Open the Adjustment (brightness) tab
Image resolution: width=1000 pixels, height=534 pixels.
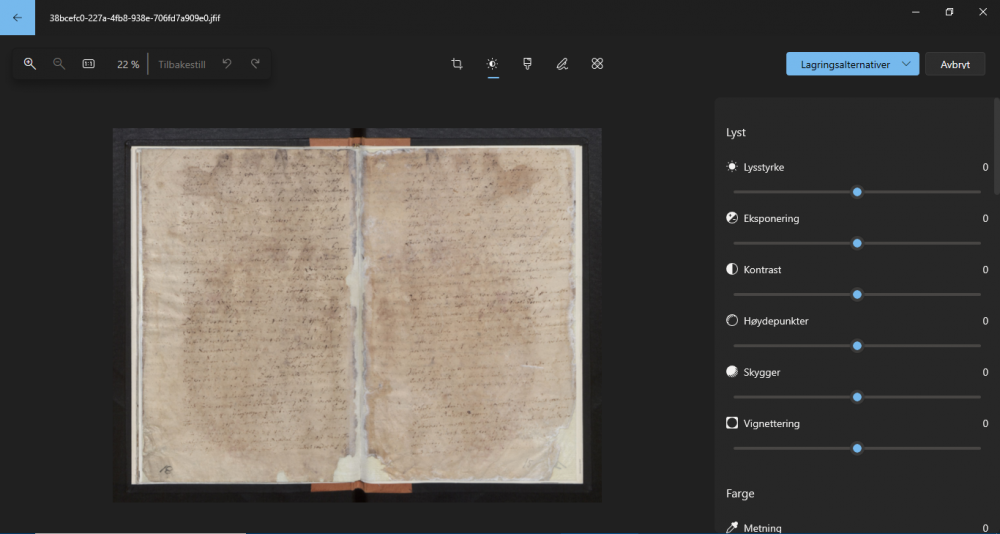(x=492, y=64)
